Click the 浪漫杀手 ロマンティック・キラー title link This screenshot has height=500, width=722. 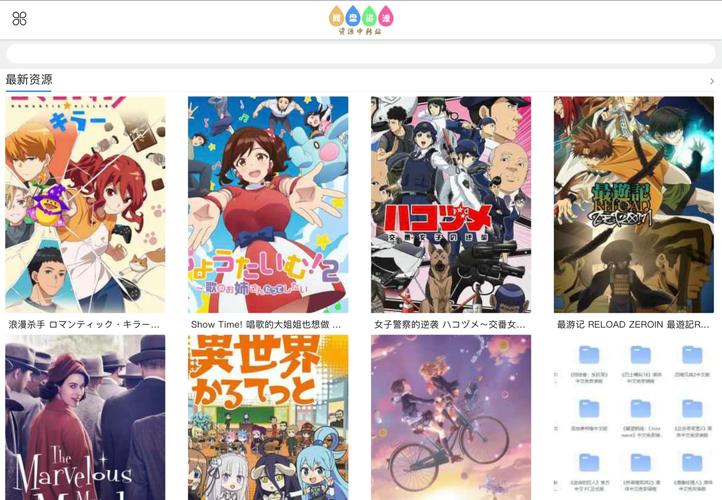84,325
